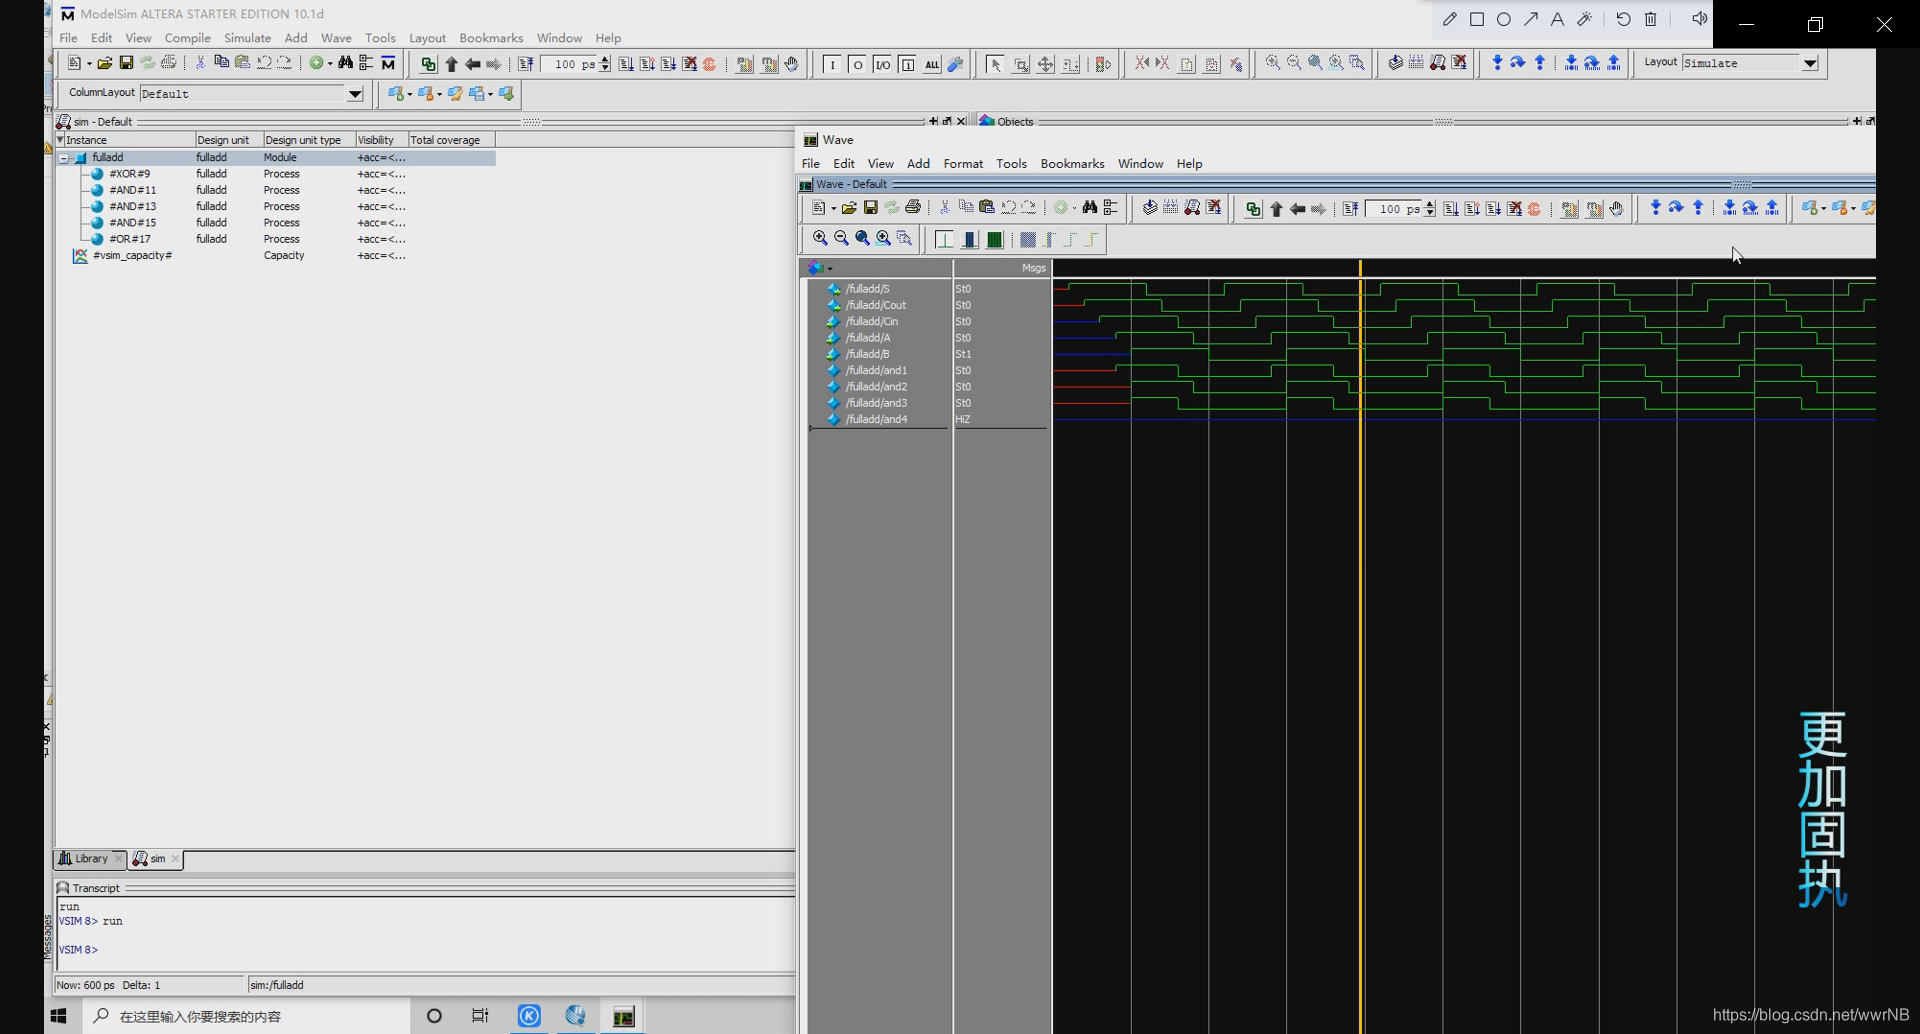The image size is (1920, 1034).
Task: Collapse the fulladd instance tree node
Action: coord(64,158)
